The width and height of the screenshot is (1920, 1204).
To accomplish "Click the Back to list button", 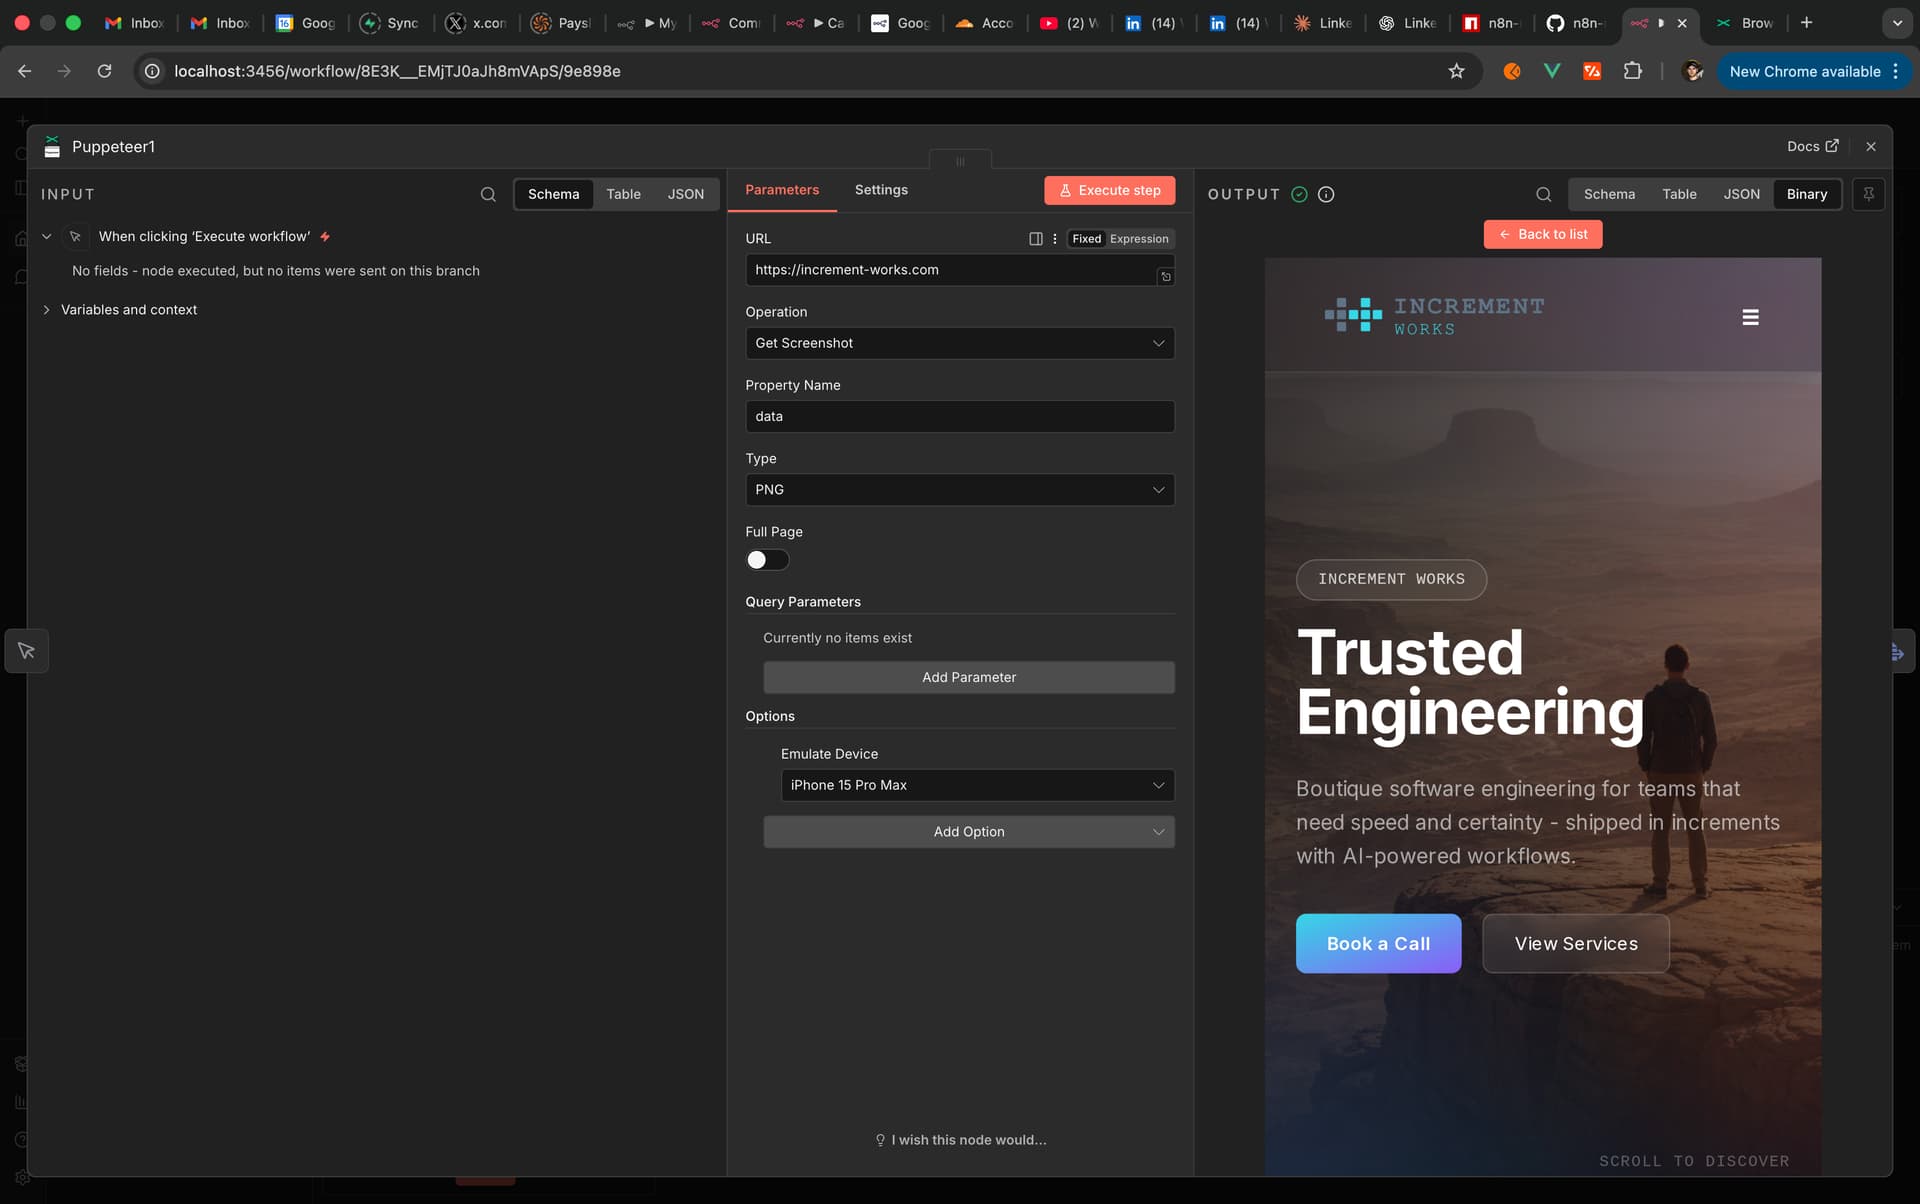I will (1542, 234).
